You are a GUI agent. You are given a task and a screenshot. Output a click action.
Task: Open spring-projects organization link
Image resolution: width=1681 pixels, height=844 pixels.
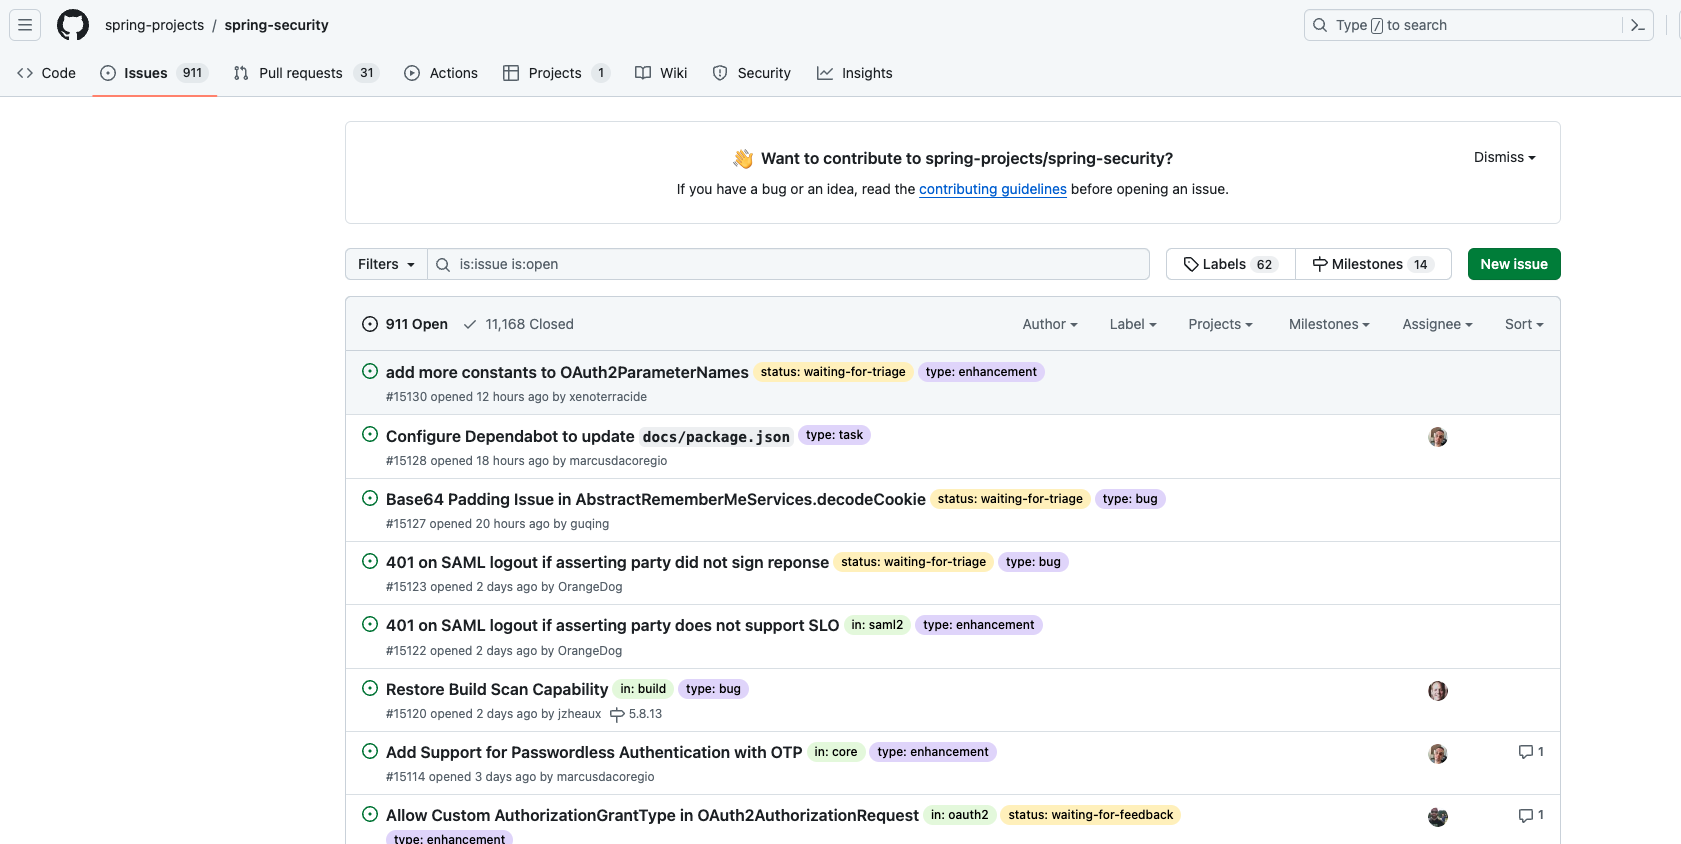pyautogui.click(x=154, y=25)
